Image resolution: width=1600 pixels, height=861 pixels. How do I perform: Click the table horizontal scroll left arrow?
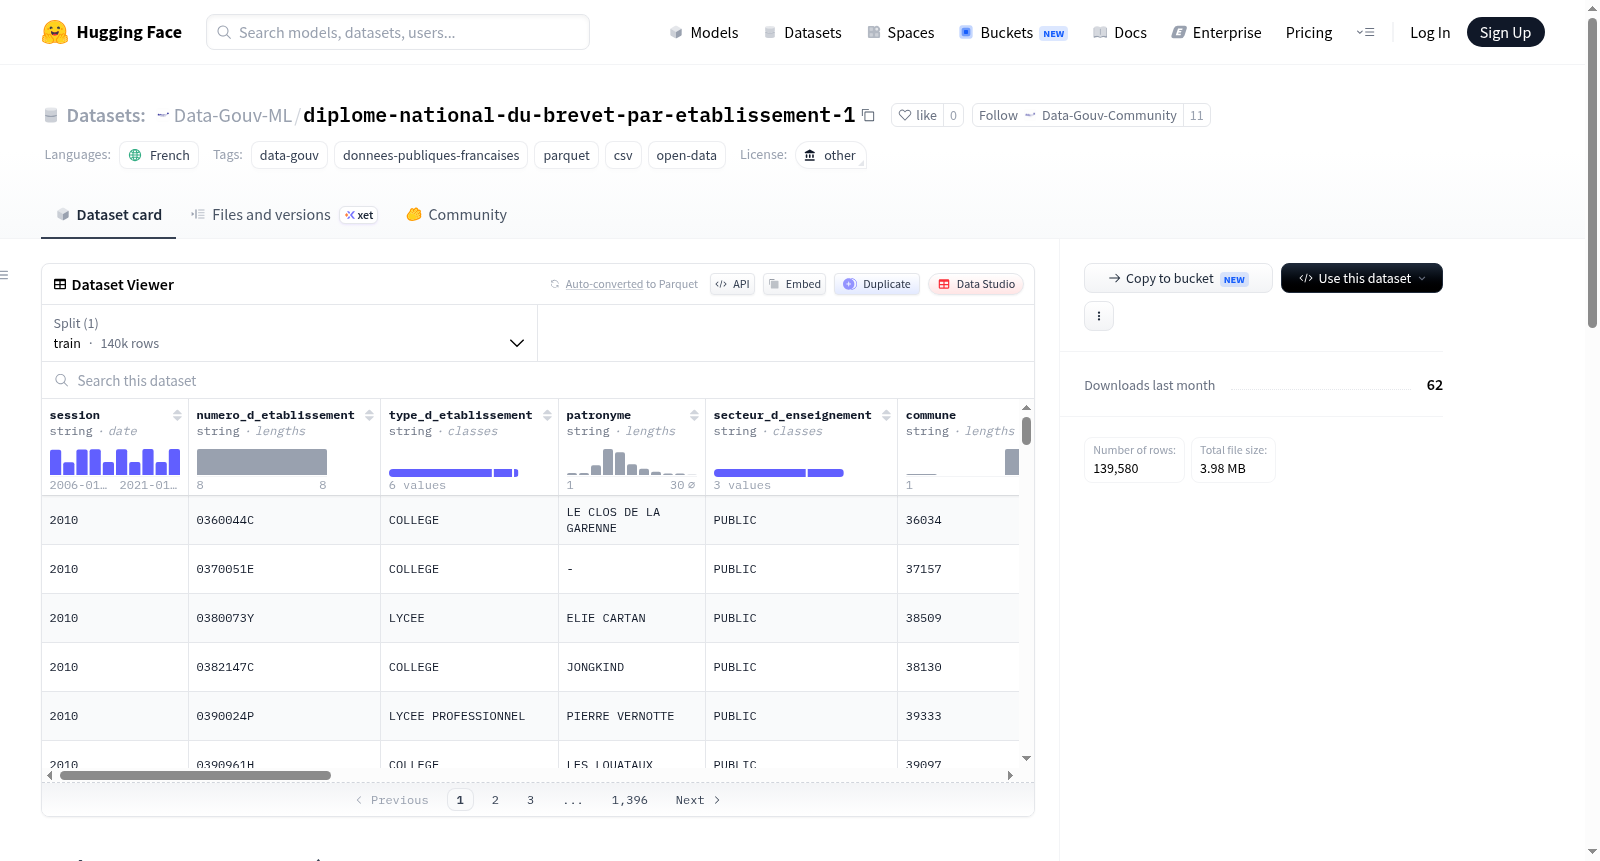tap(50, 775)
